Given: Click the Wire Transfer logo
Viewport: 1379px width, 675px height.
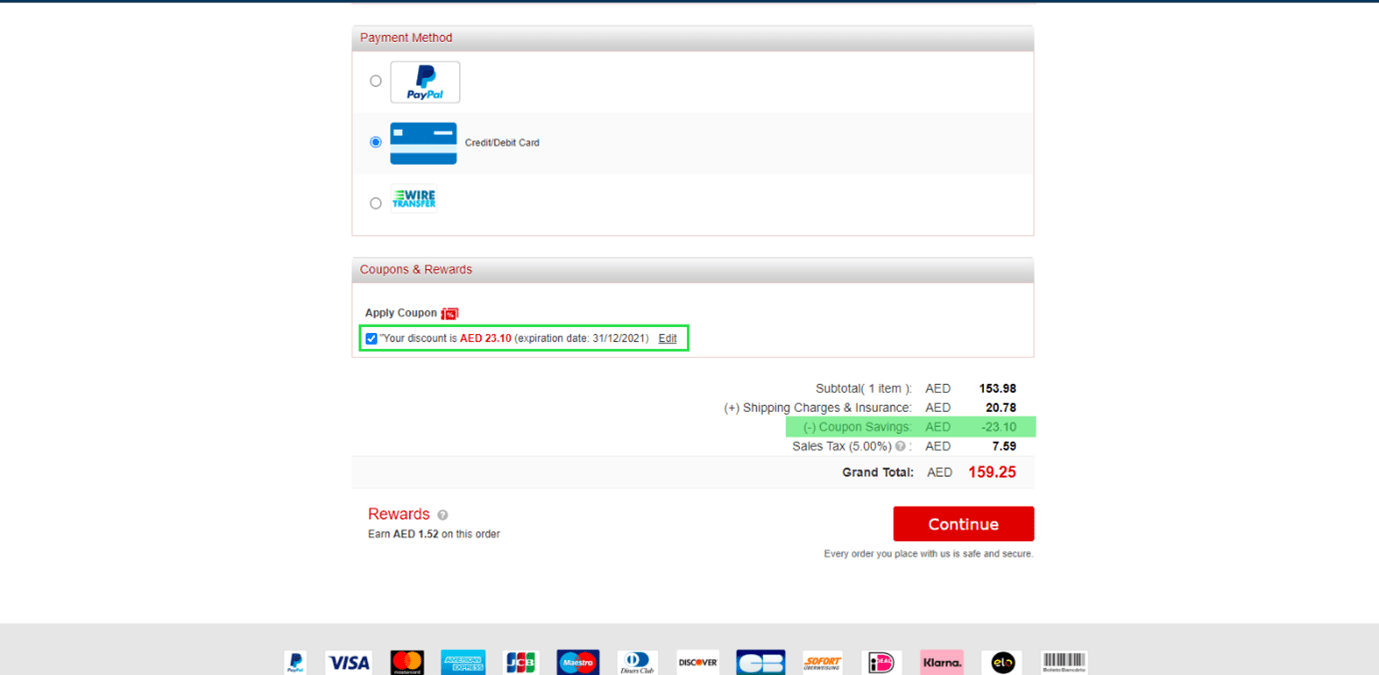Looking at the screenshot, I should point(414,199).
